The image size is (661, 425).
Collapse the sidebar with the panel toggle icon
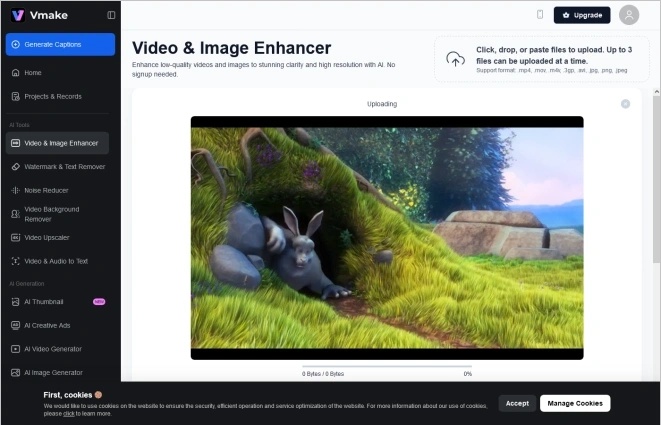point(111,15)
